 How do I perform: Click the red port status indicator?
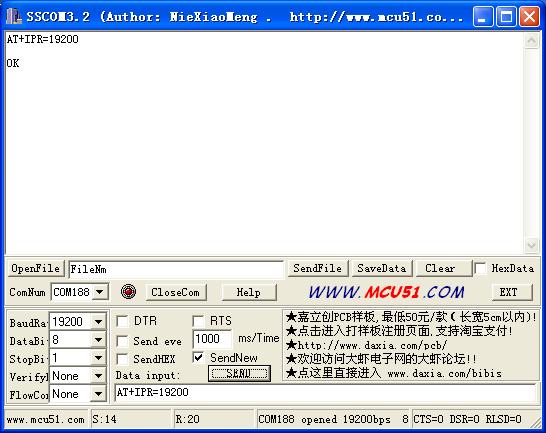pos(128,292)
